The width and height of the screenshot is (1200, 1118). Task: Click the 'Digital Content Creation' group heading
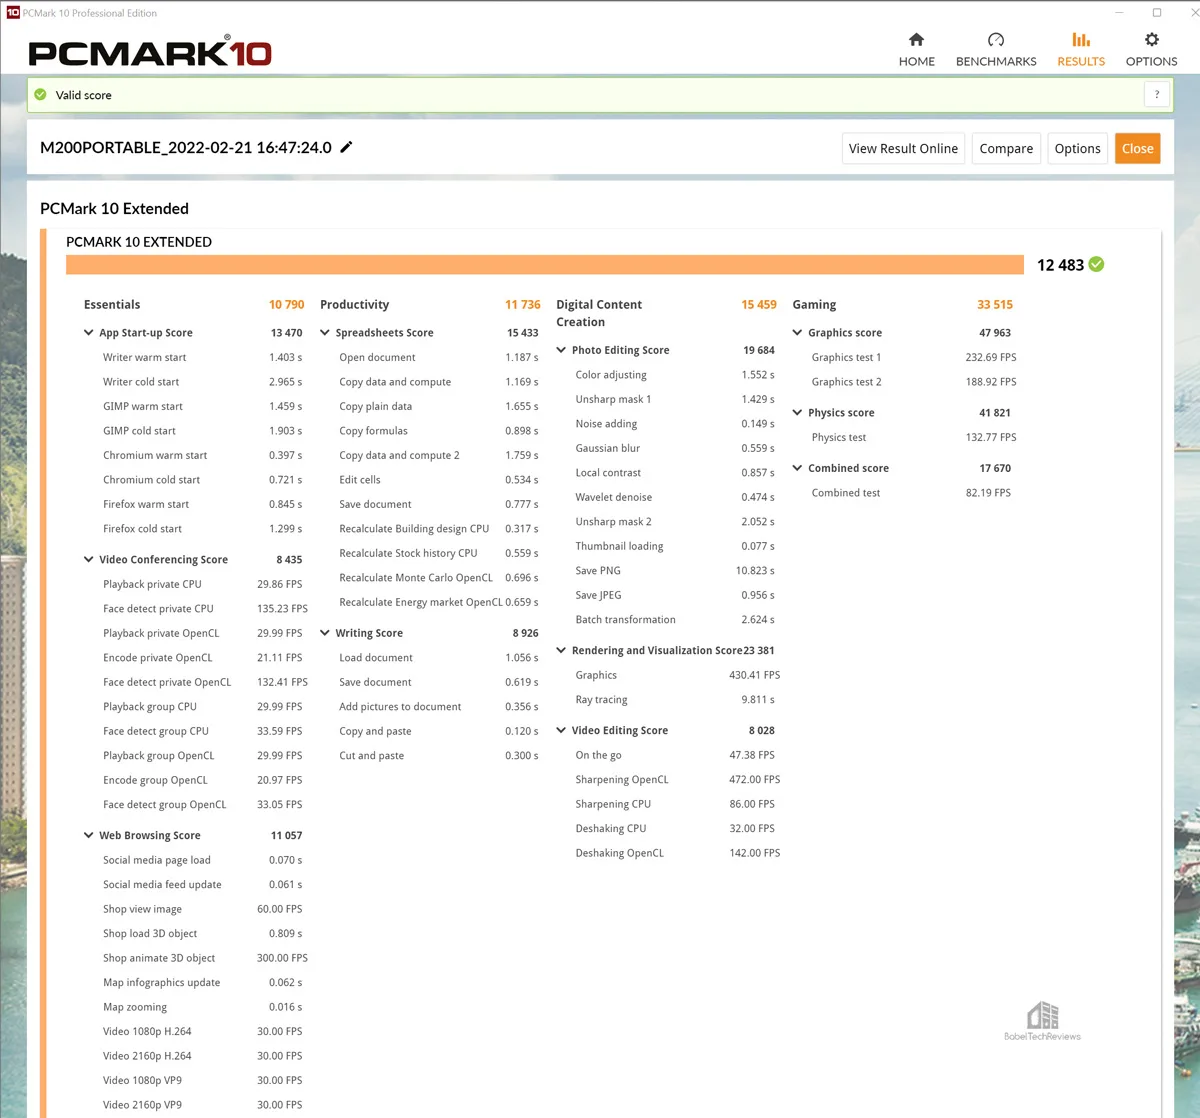[x=599, y=313]
